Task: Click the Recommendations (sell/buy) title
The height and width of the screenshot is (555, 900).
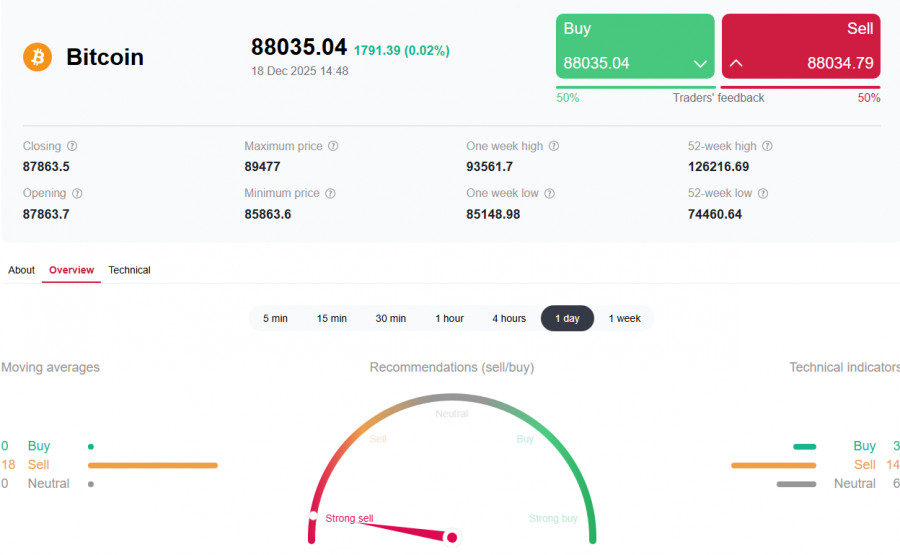Action: click(x=452, y=367)
